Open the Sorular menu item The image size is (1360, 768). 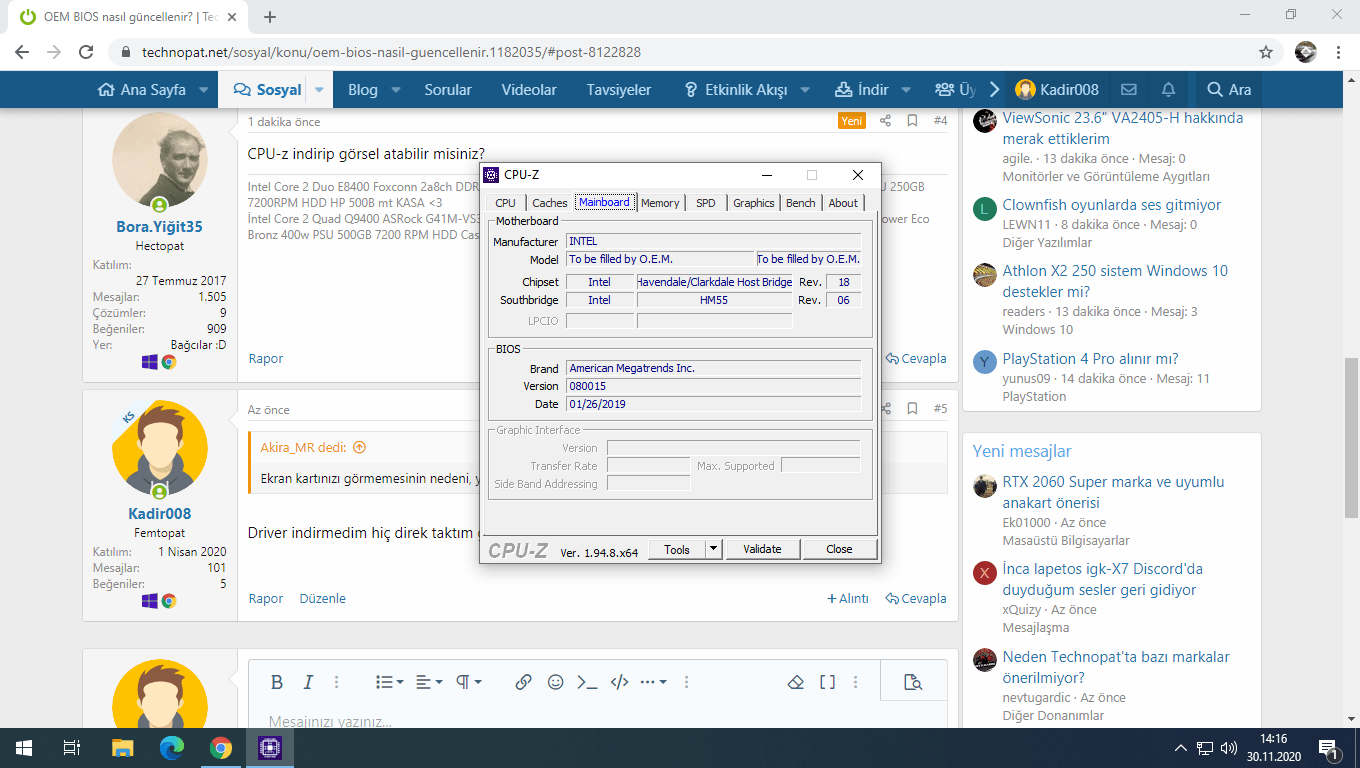(x=448, y=89)
